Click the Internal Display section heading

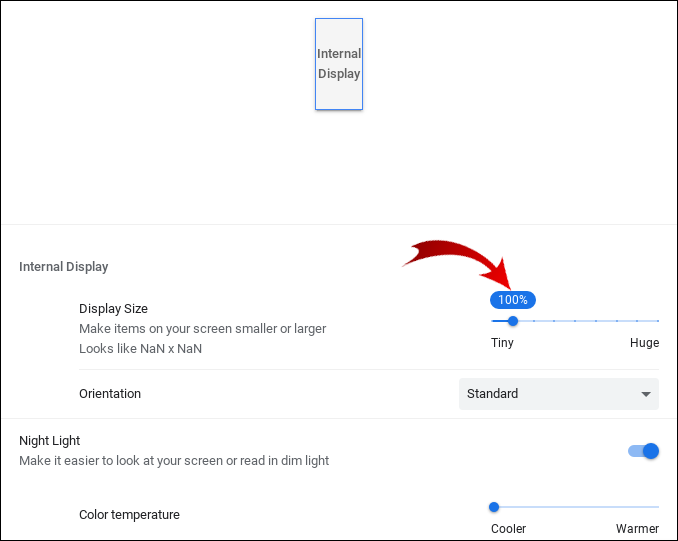64,267
